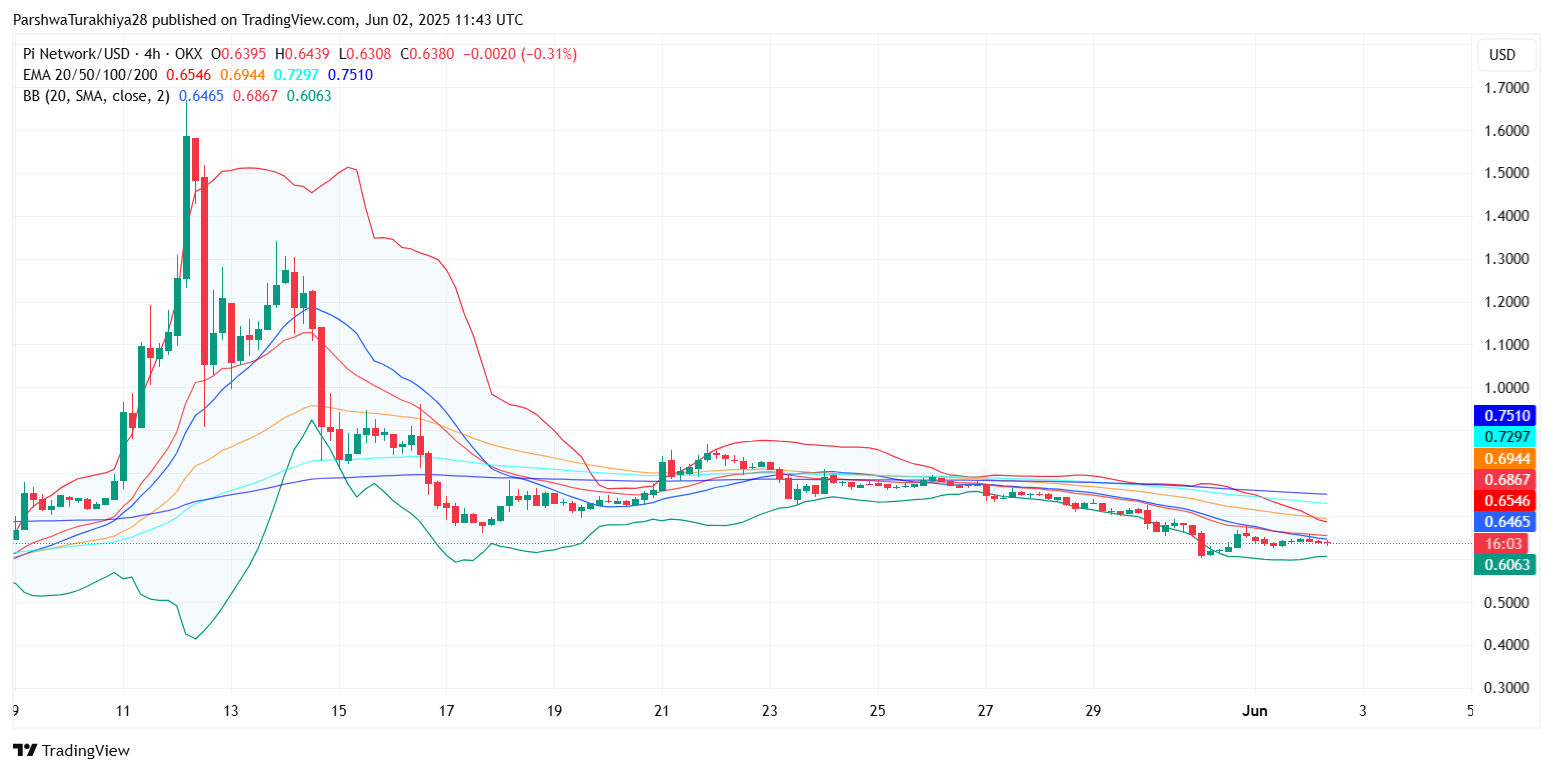Click the 21 date on the time axis

661,711
